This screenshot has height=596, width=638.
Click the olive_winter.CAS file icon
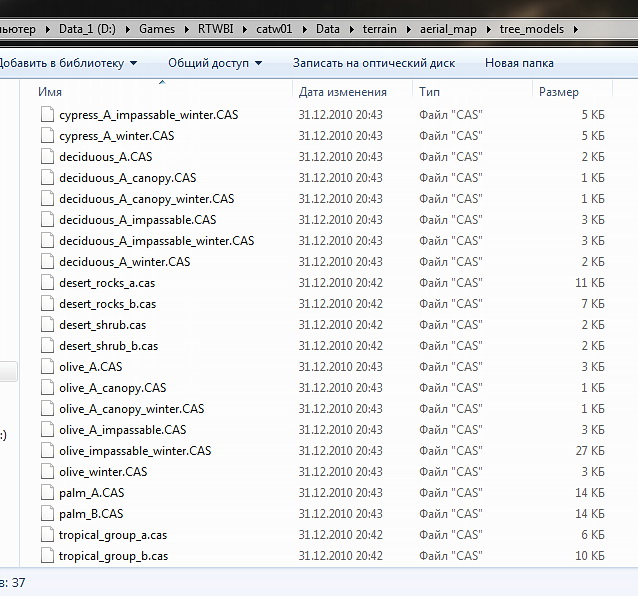(47, 472)
